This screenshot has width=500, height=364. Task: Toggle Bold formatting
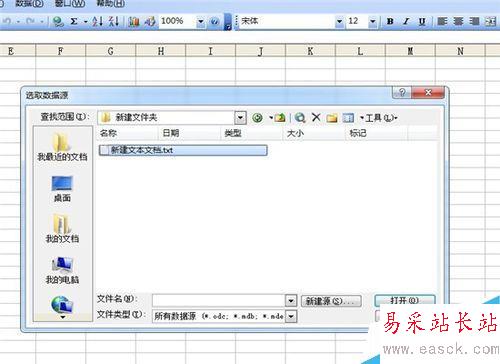[390, 22]
